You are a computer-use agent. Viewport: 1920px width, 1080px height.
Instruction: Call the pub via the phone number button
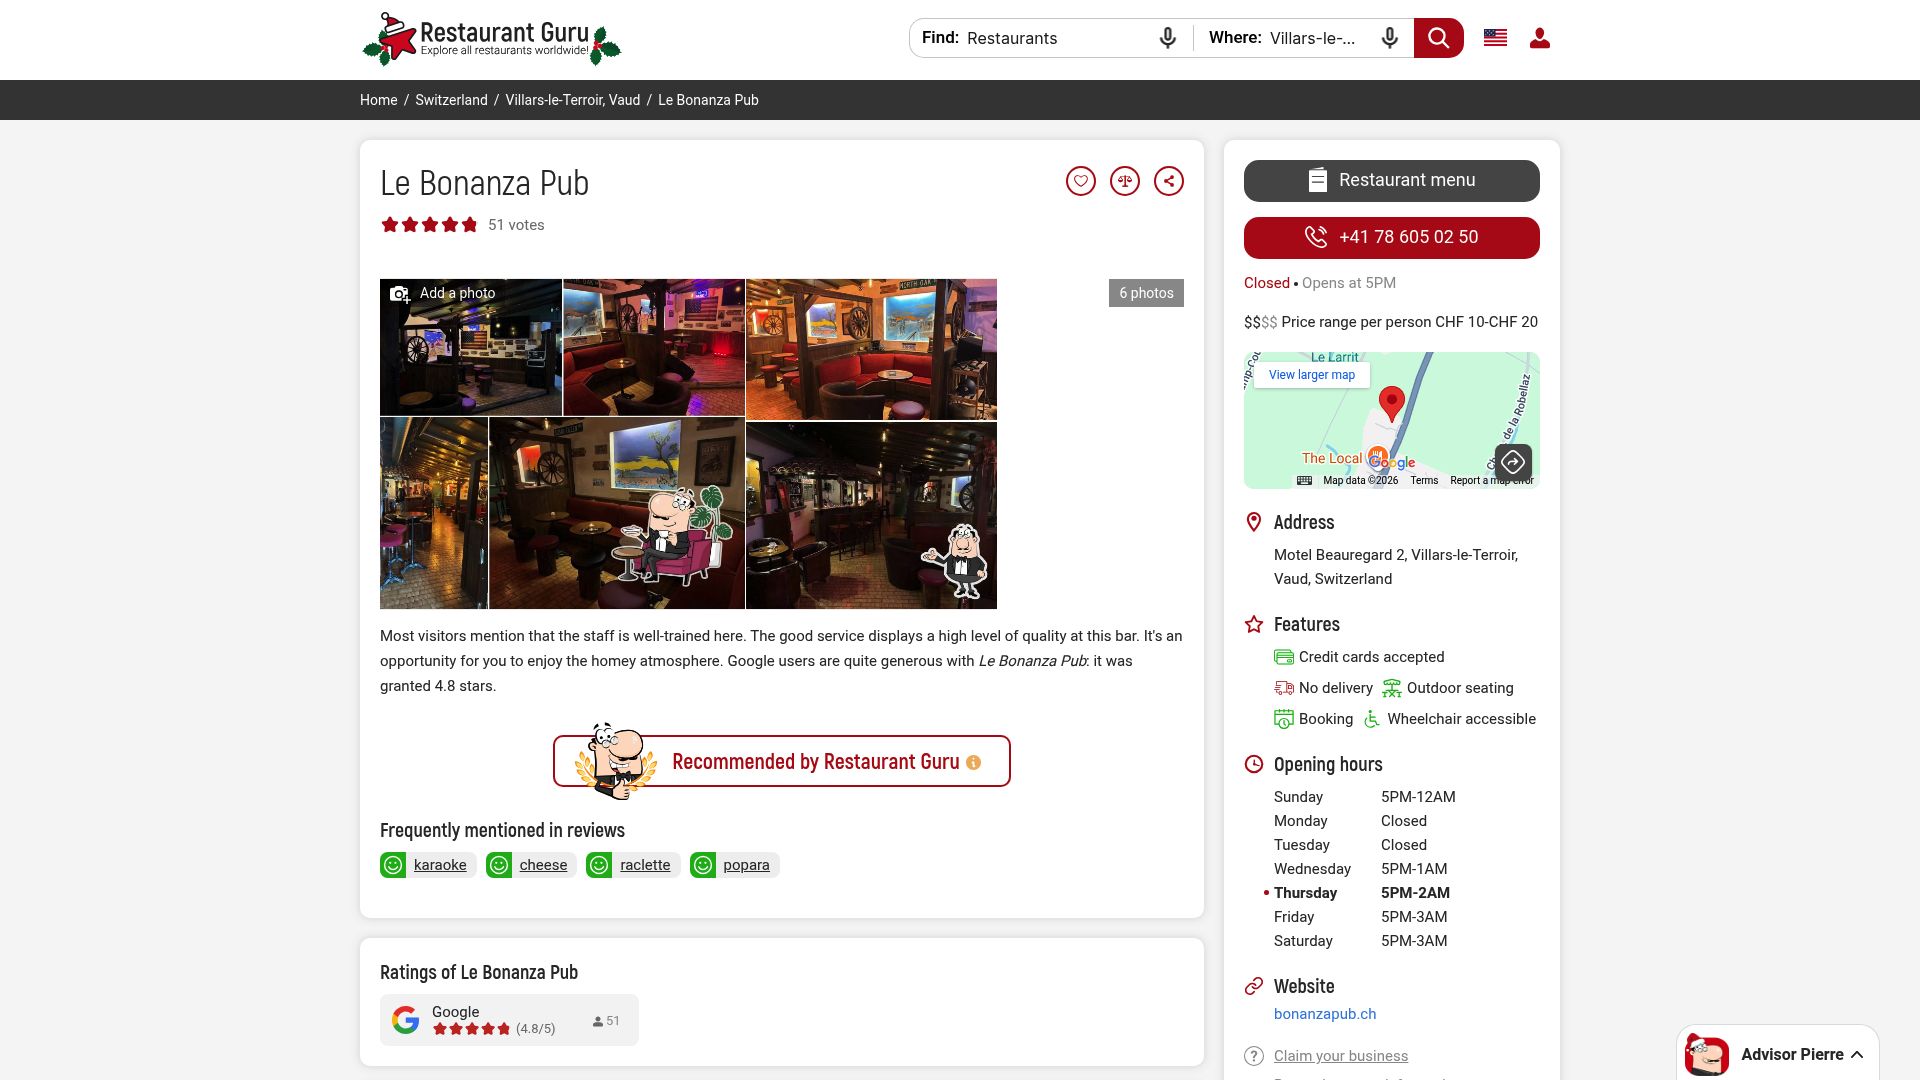click(x=1391, y=237)
